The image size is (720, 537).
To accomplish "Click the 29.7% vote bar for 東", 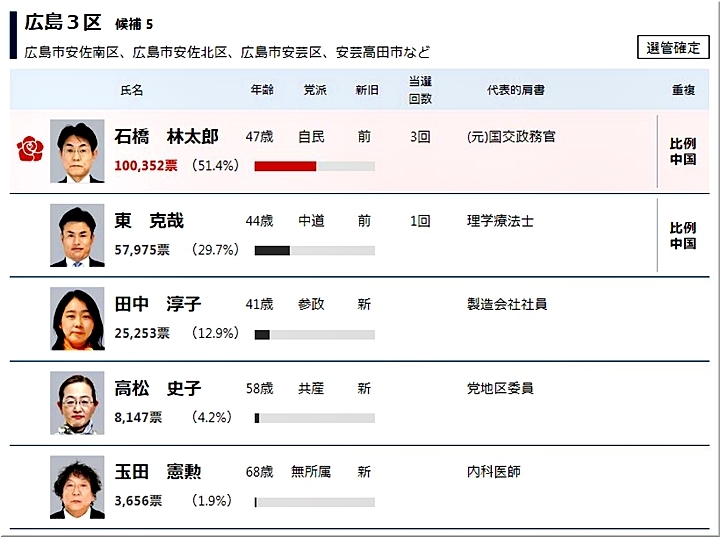I will coord(272,250).
